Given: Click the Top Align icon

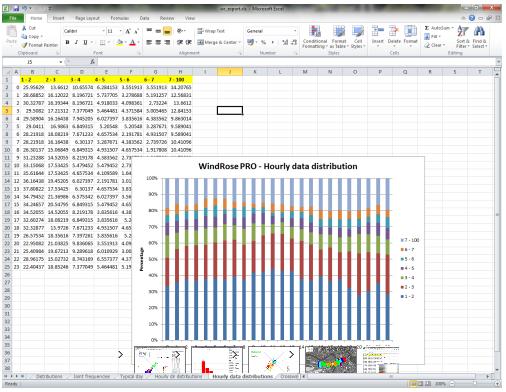Looking at the screenshot, I should click(149, 31).
